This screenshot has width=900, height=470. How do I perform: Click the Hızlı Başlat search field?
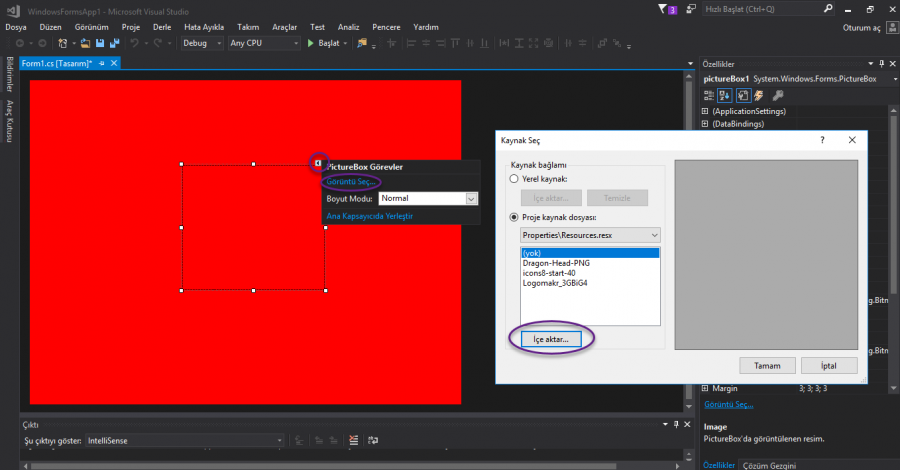(763, 9)
